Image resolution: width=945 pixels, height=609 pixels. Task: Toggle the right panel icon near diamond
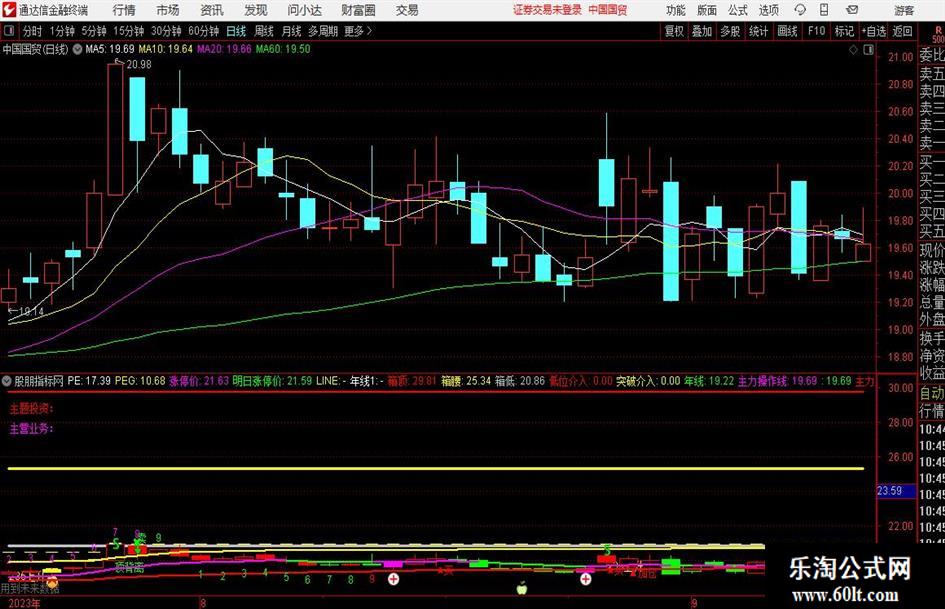click(x=868, y=50)
